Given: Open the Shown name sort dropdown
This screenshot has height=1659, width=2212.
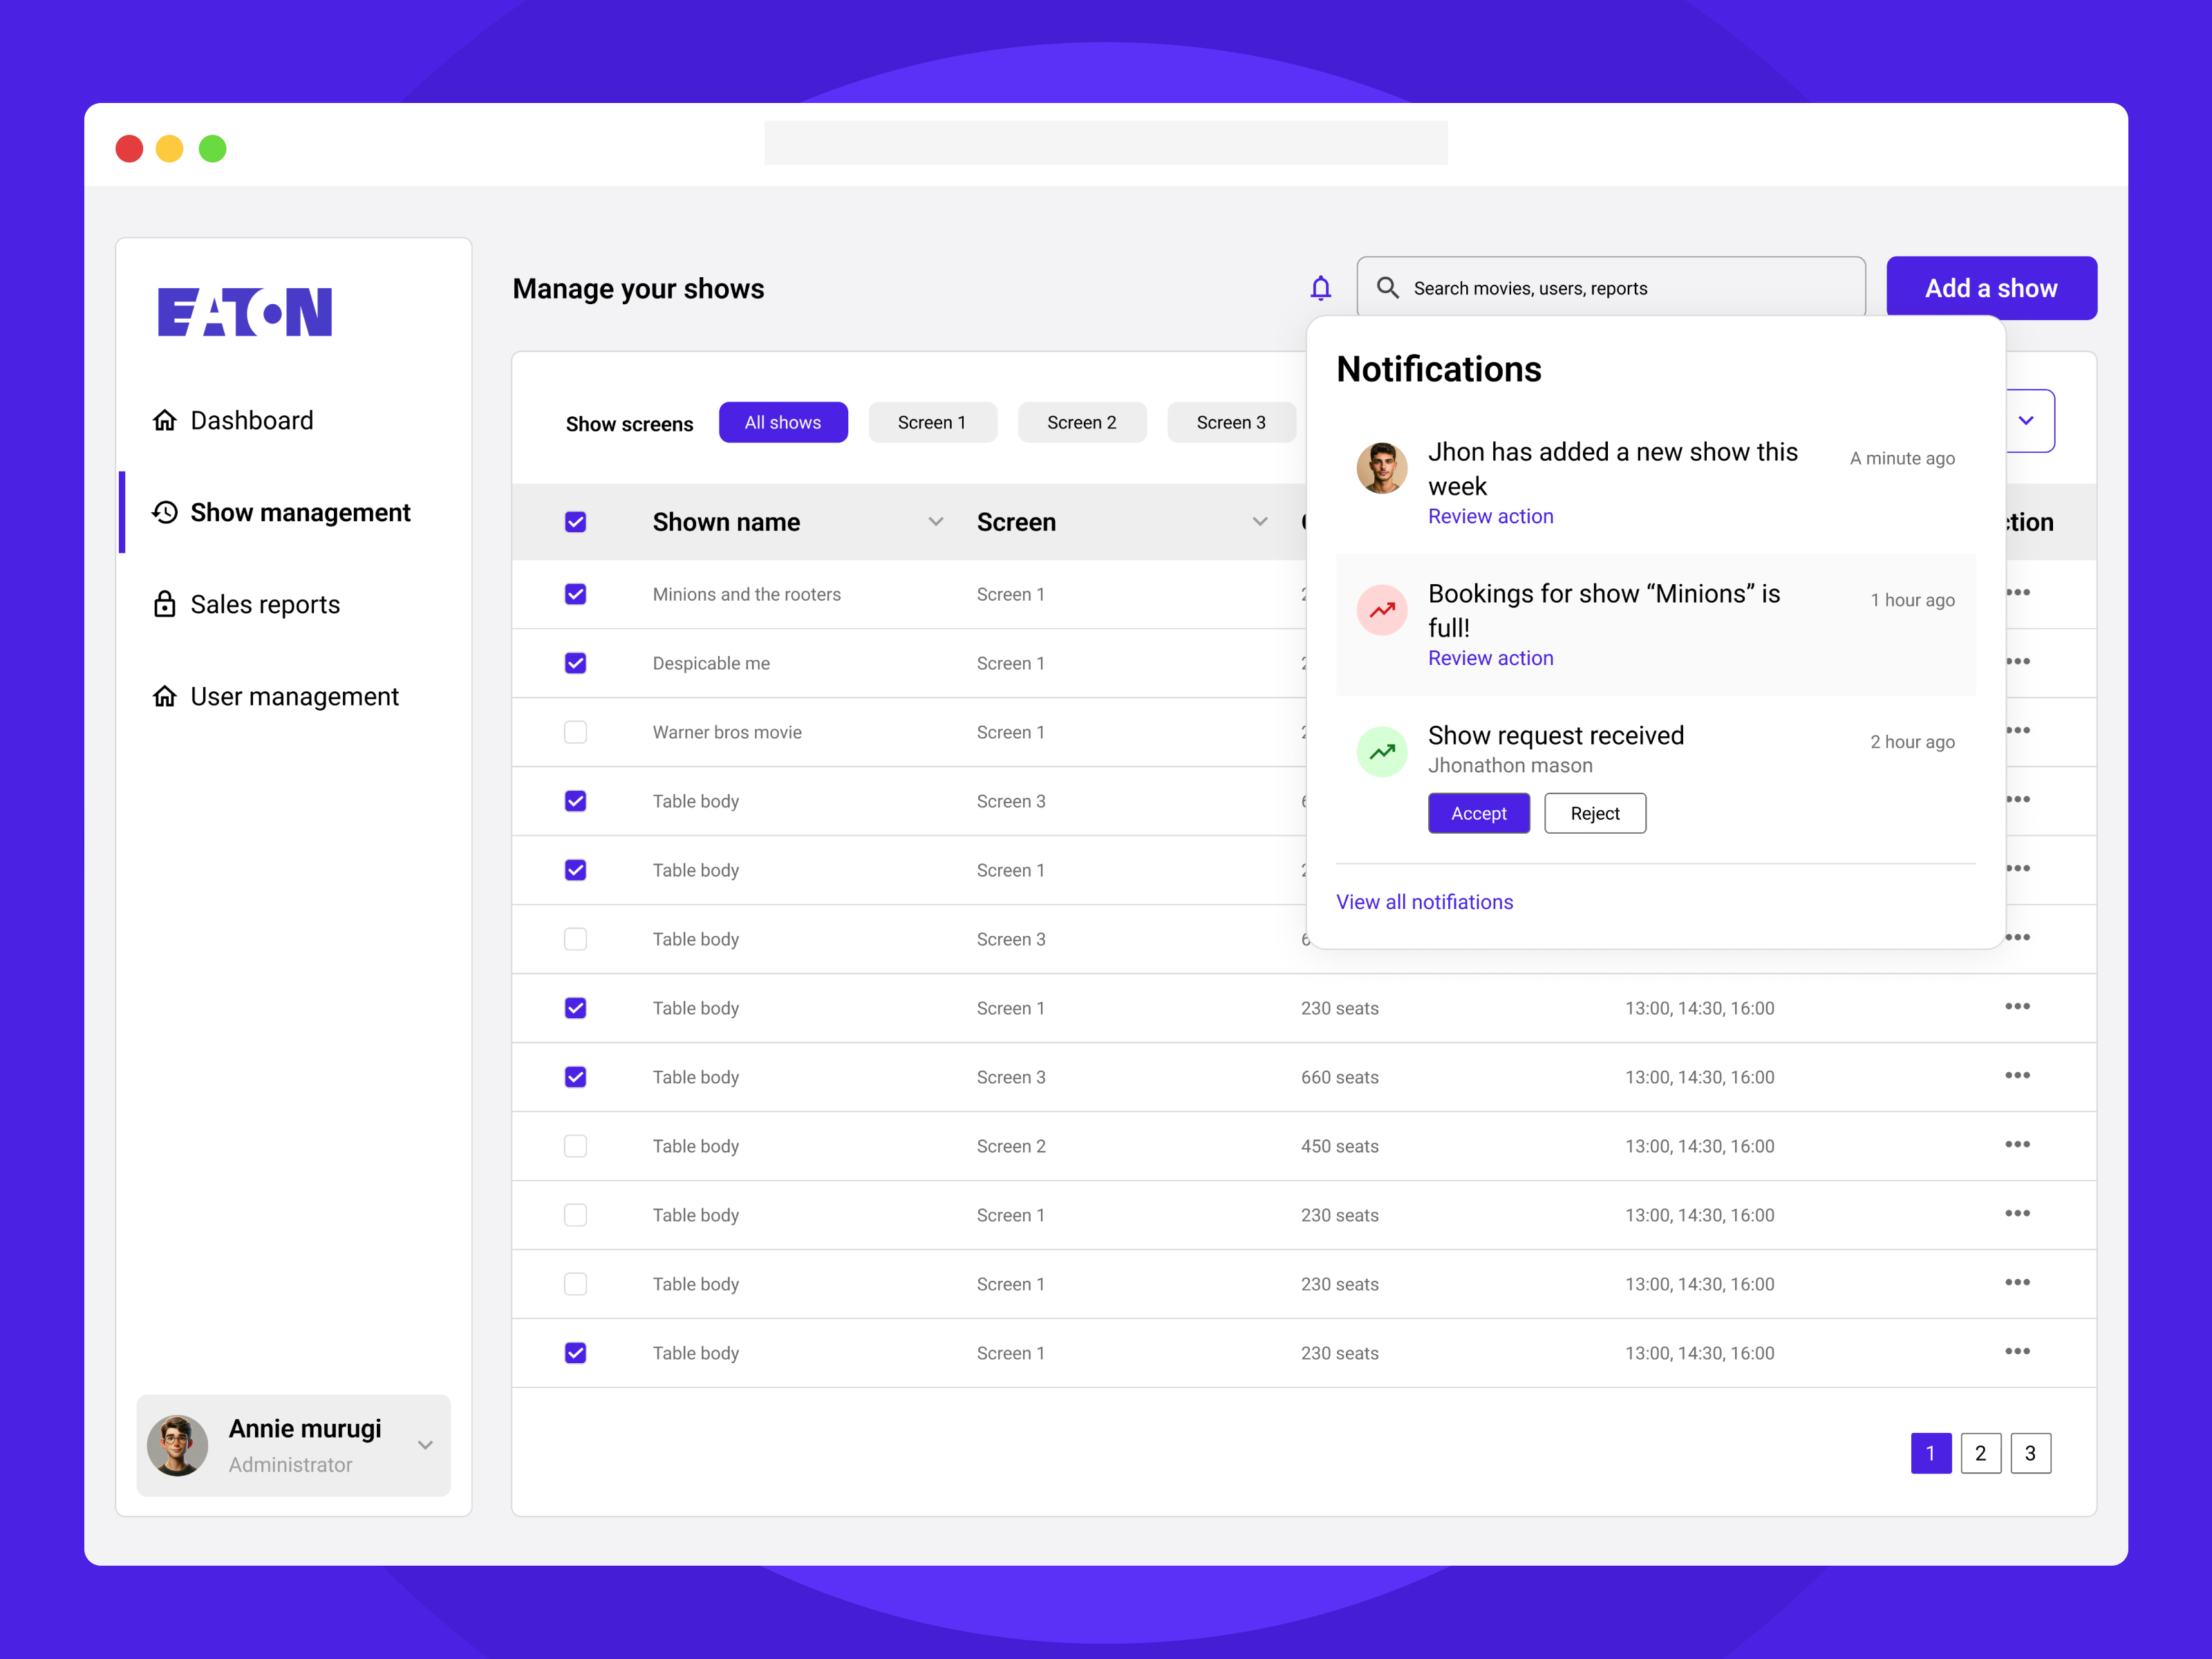Looking at the screenshot, I should pos(936,521).
